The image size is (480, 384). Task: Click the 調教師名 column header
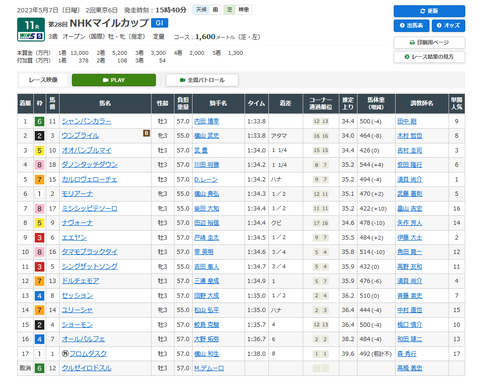click(x=422, y=104)
